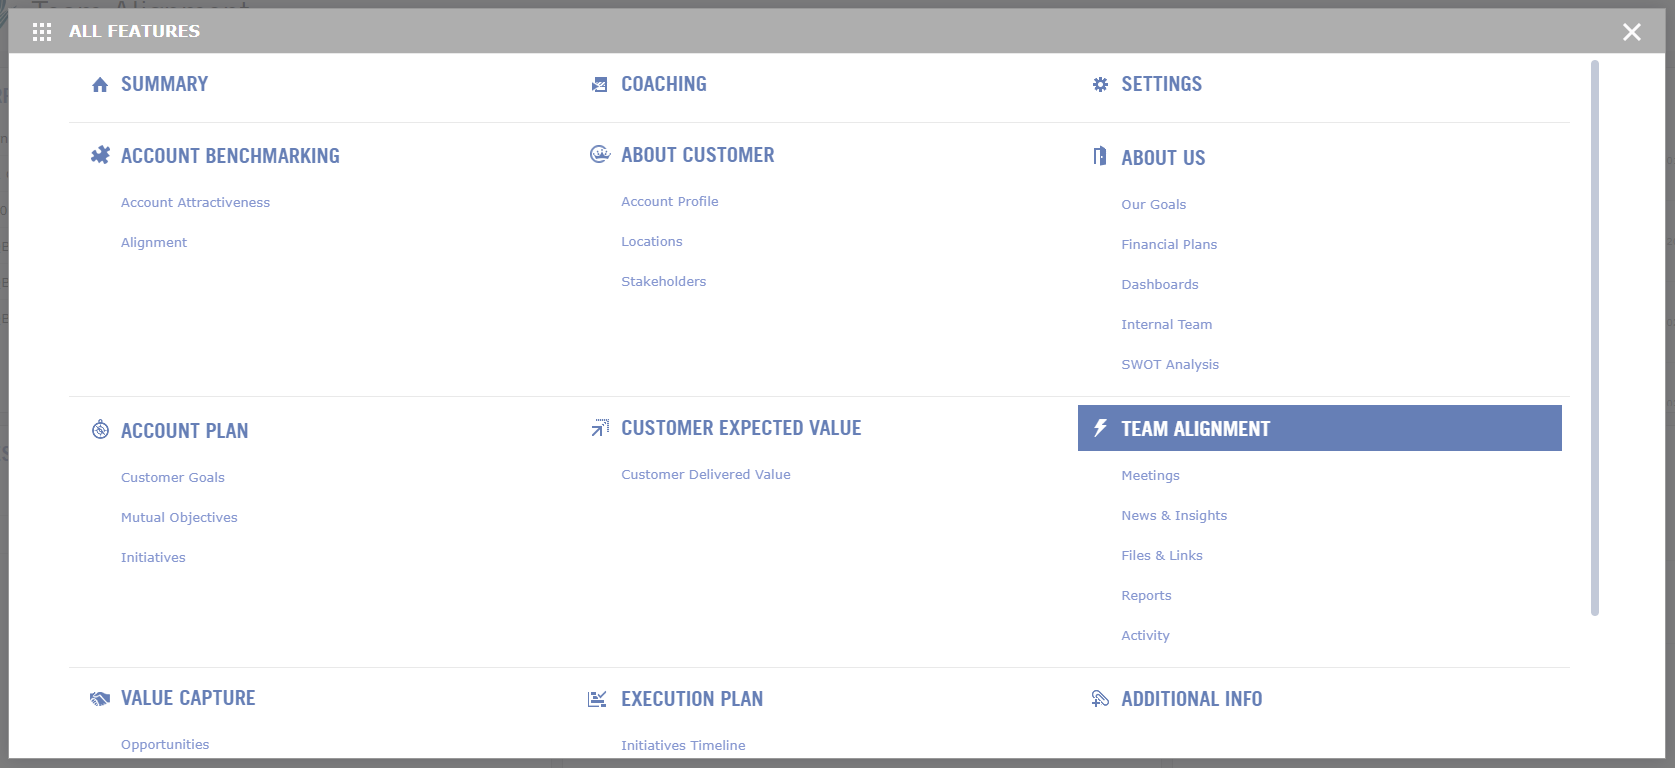Click the Settings gear icon
1675x768 pixels.
[1100, 85]
